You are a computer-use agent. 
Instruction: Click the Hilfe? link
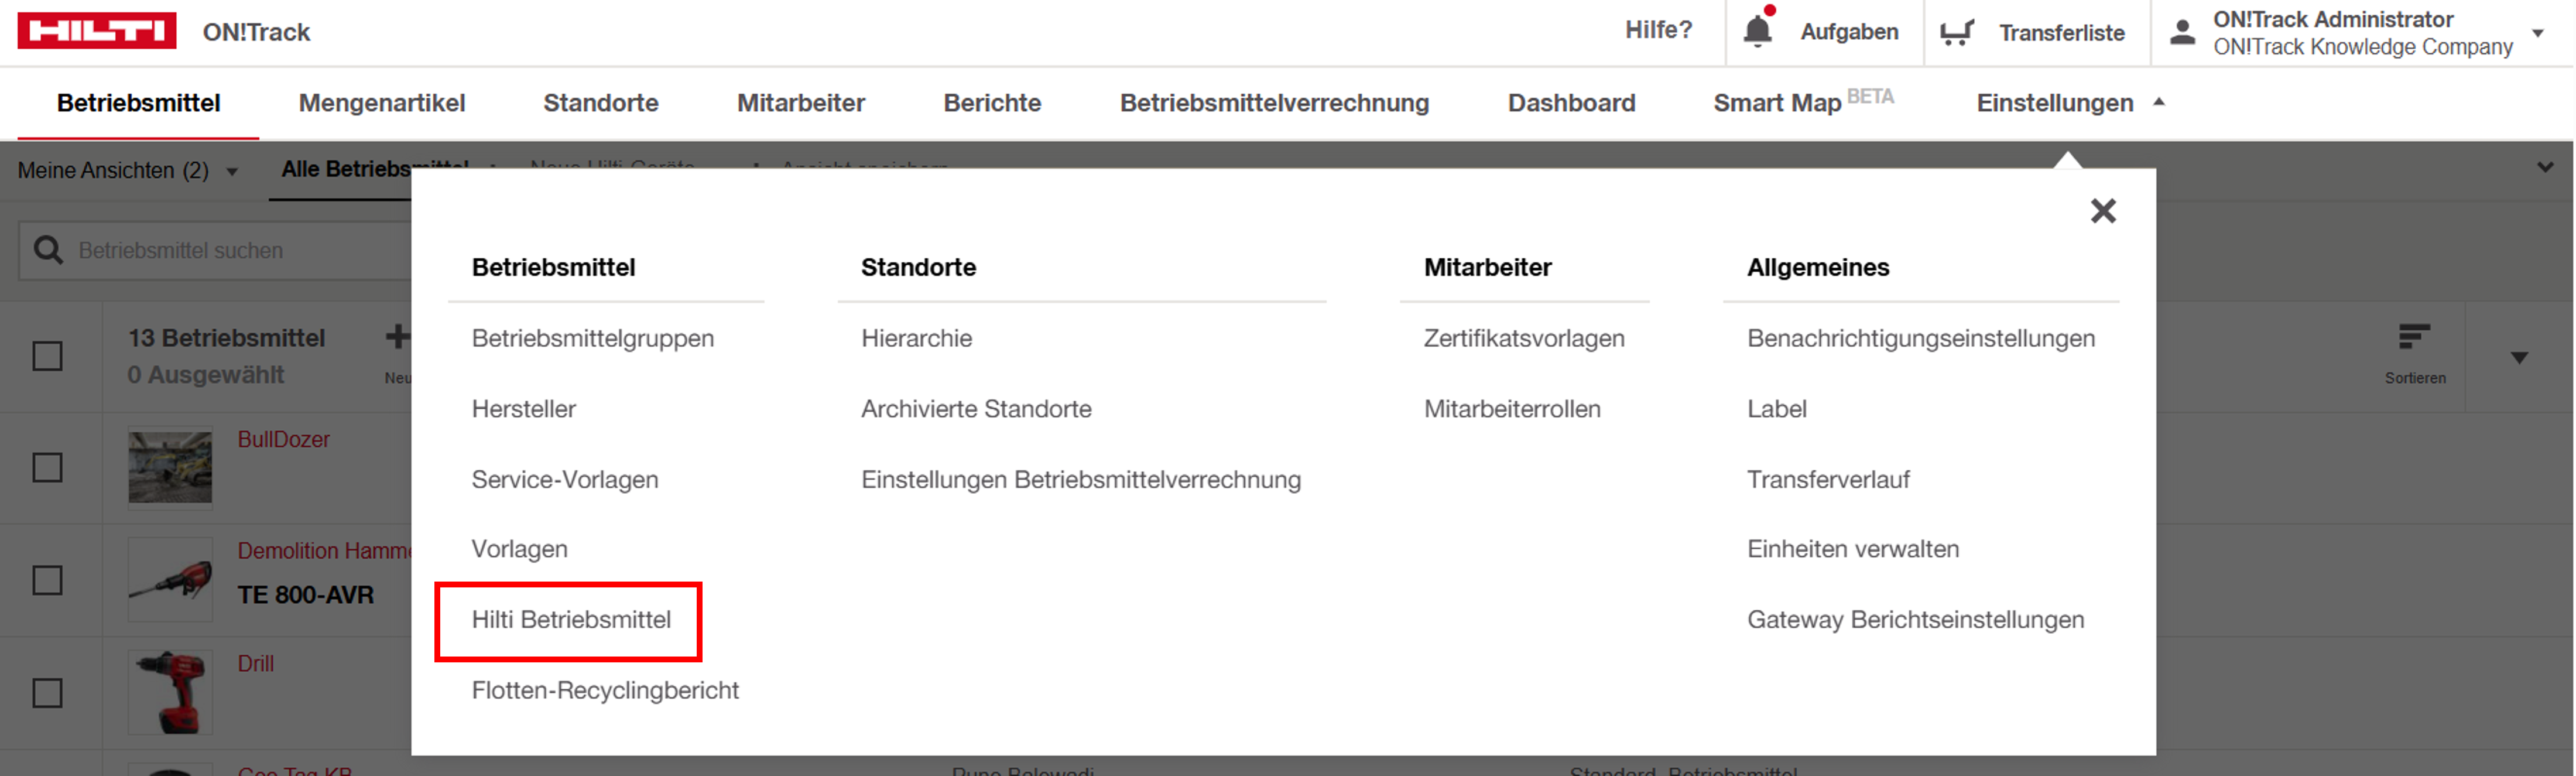point(1658,30)
